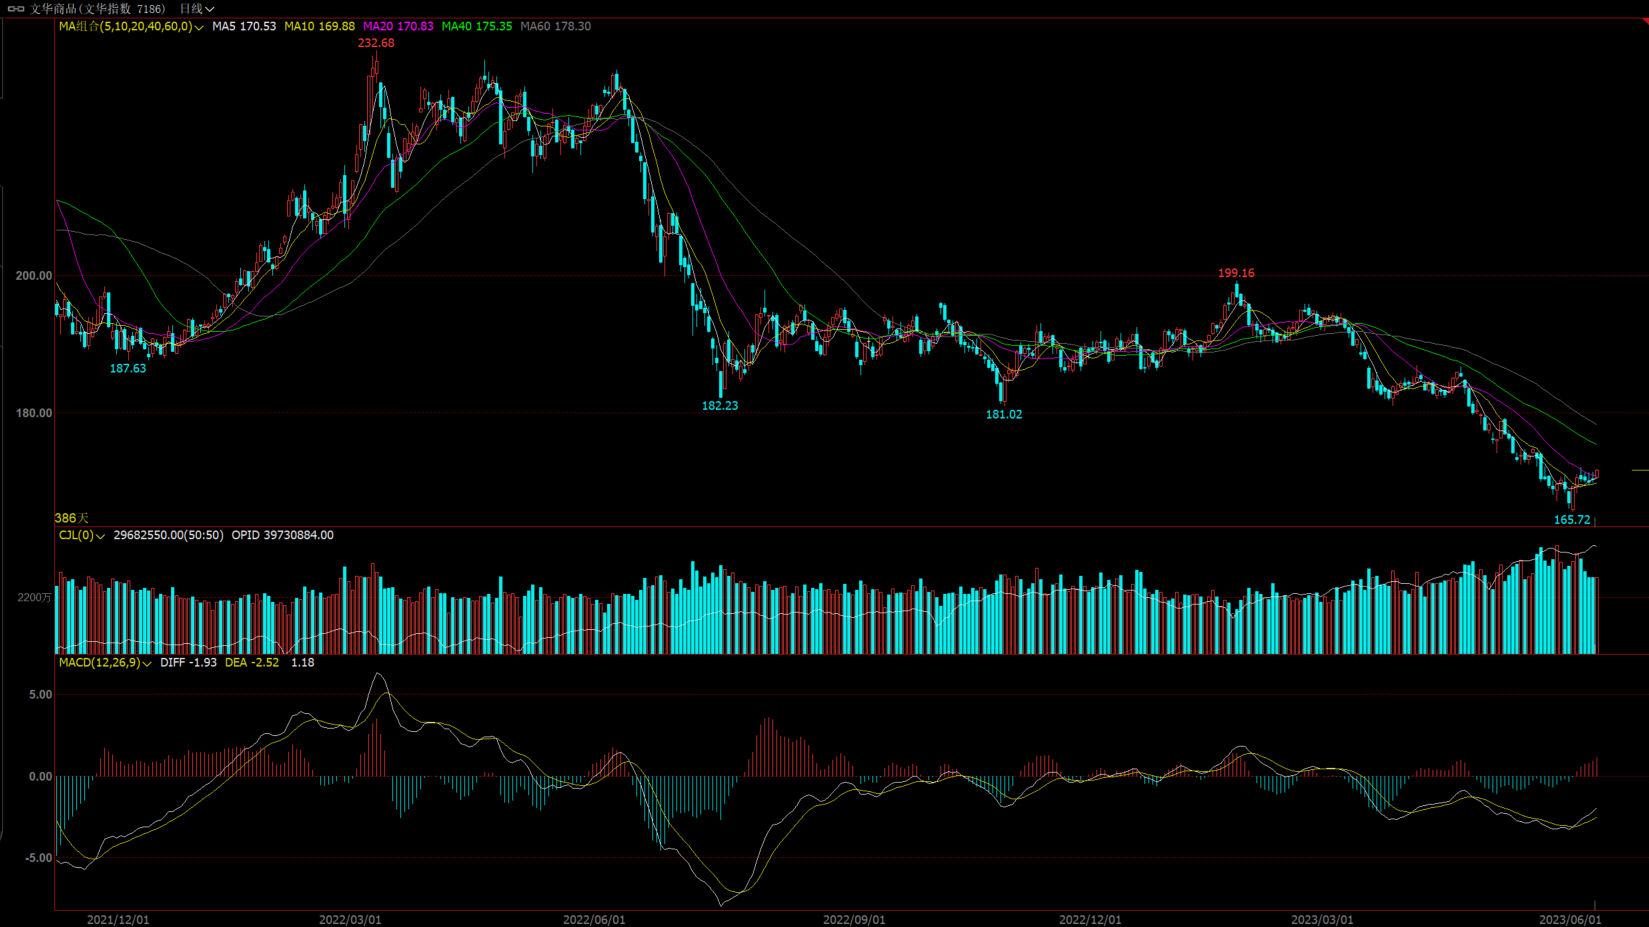Click the 2023/06/01 date marker
The image size is (1649, 927).
tap(1570, 920)
